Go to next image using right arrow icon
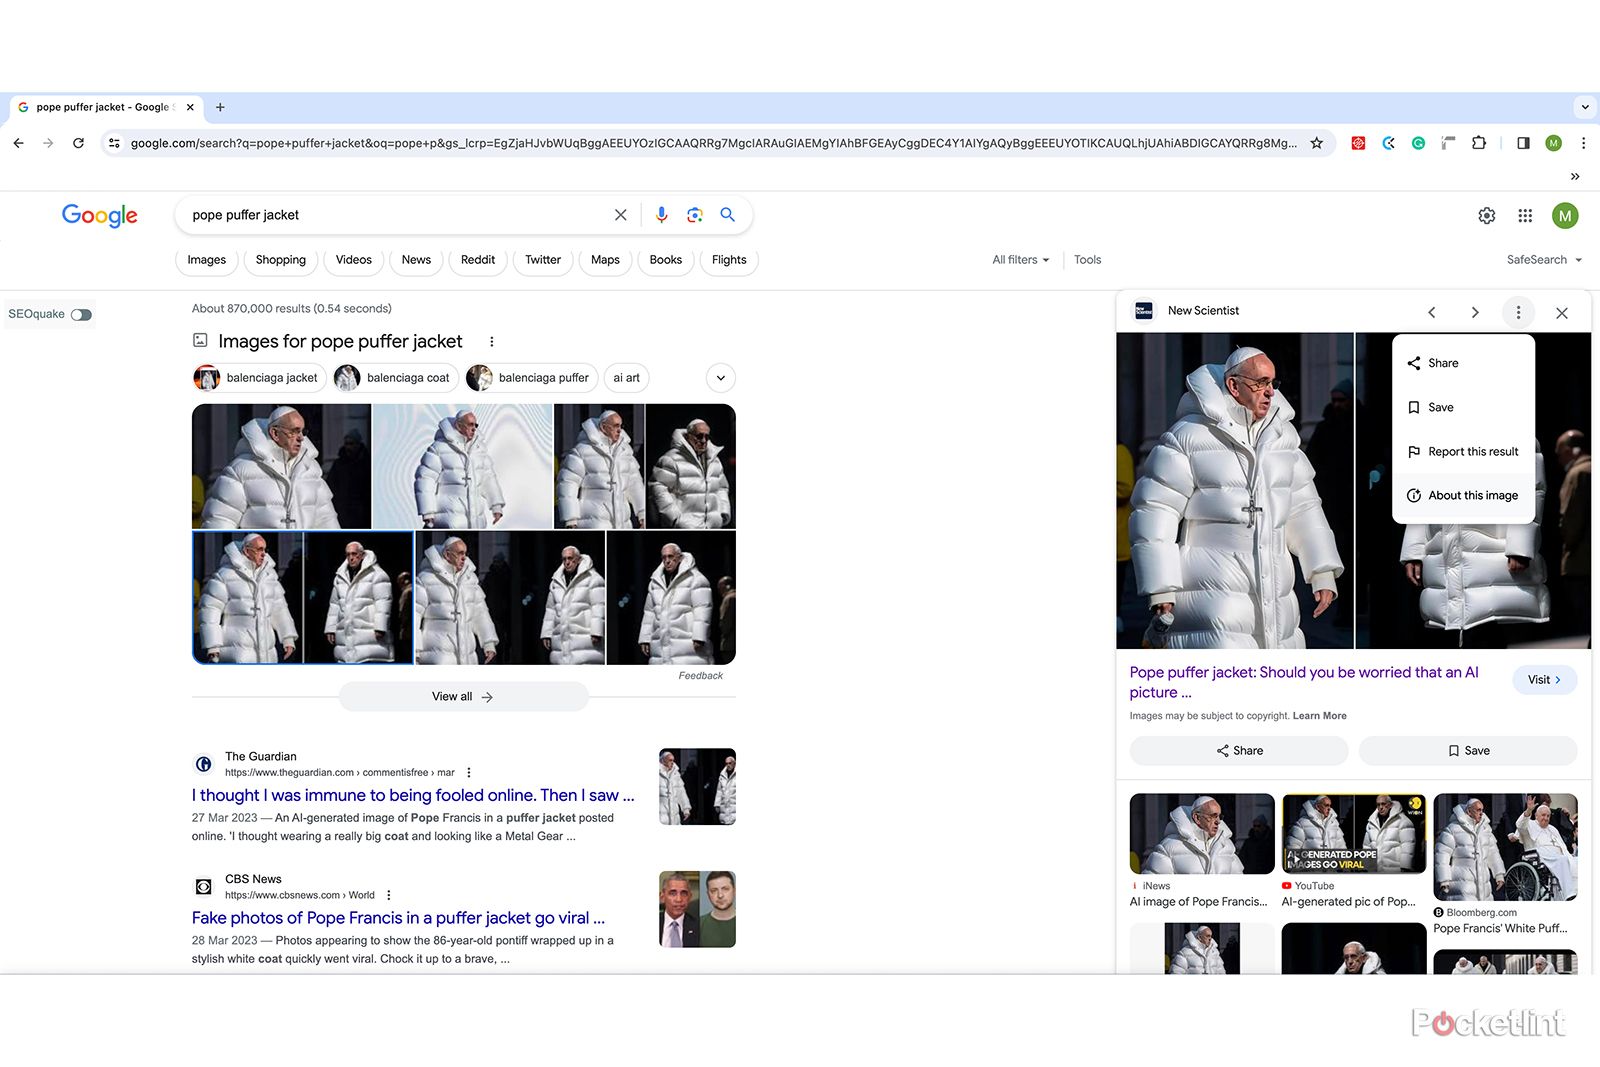 [x=1475, y=312]
